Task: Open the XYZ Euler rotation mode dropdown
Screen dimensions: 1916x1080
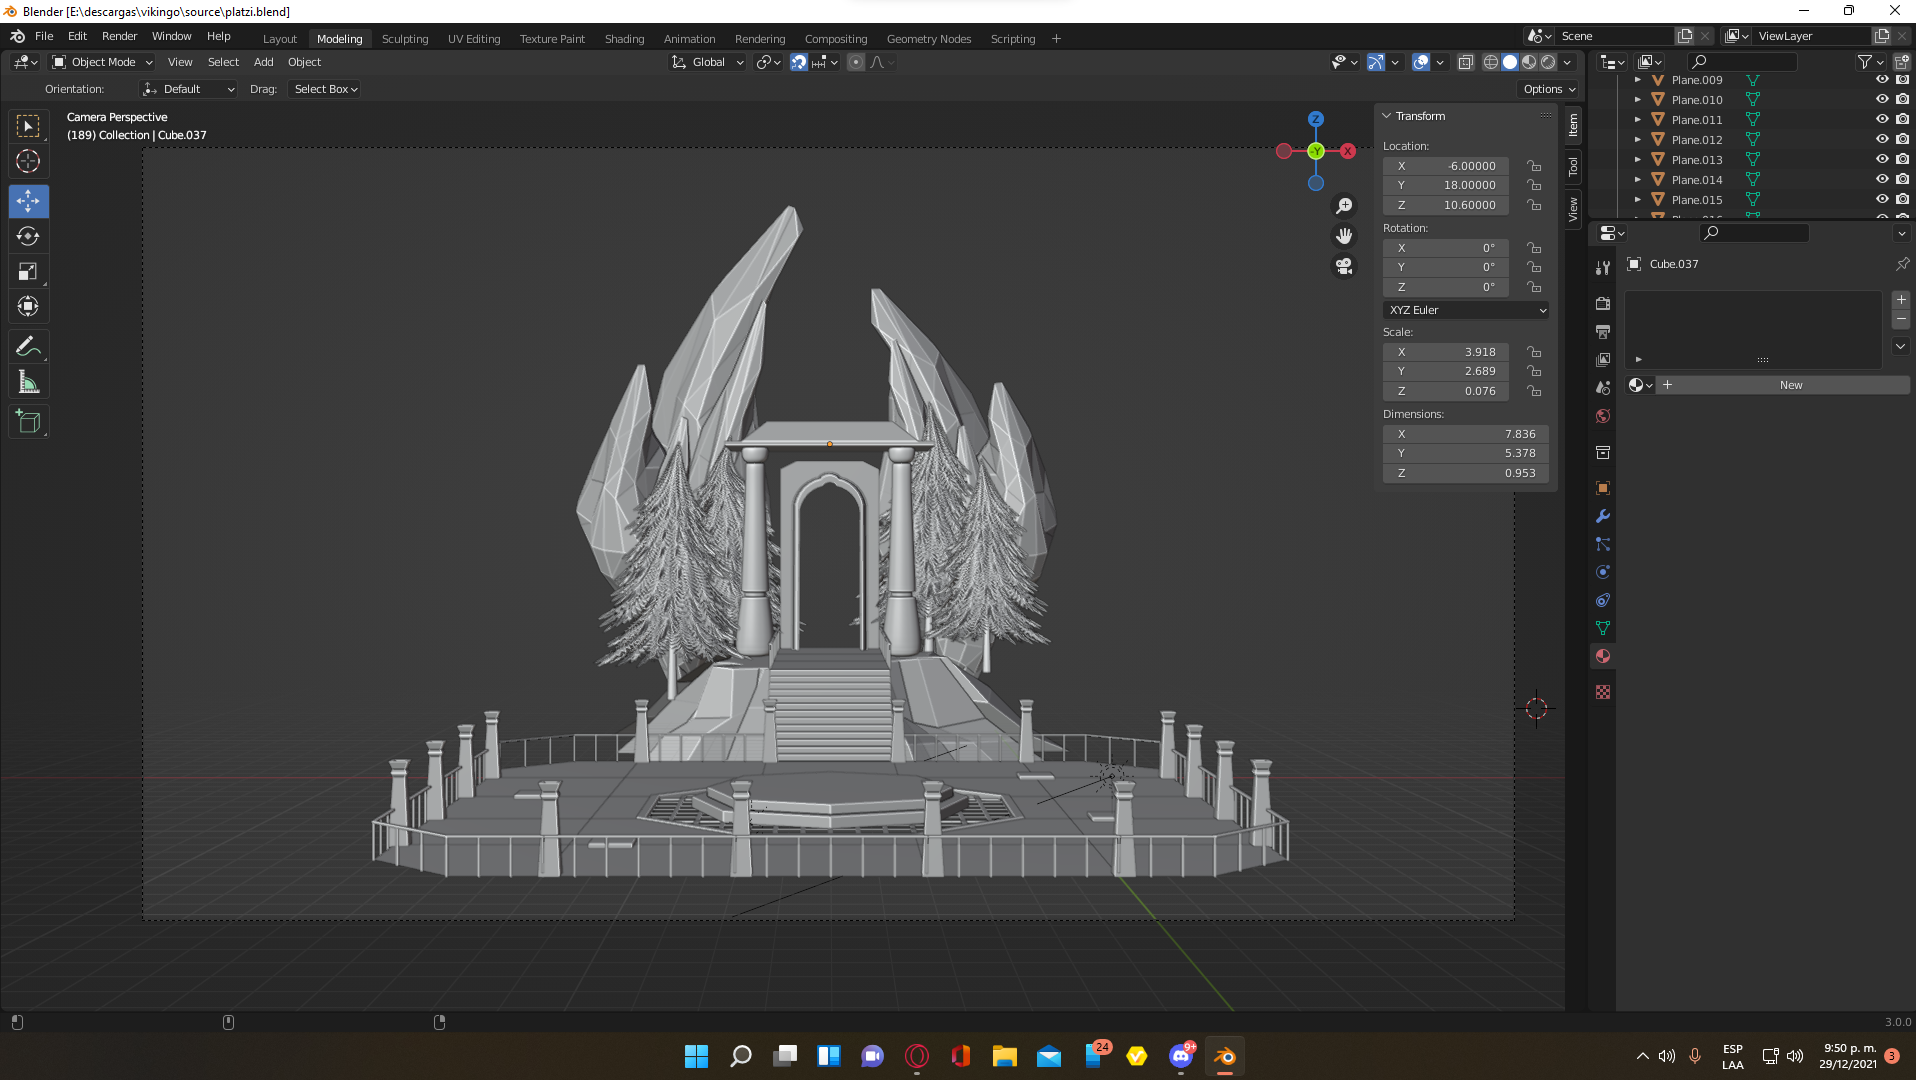Action: [x=1466, y=310]
